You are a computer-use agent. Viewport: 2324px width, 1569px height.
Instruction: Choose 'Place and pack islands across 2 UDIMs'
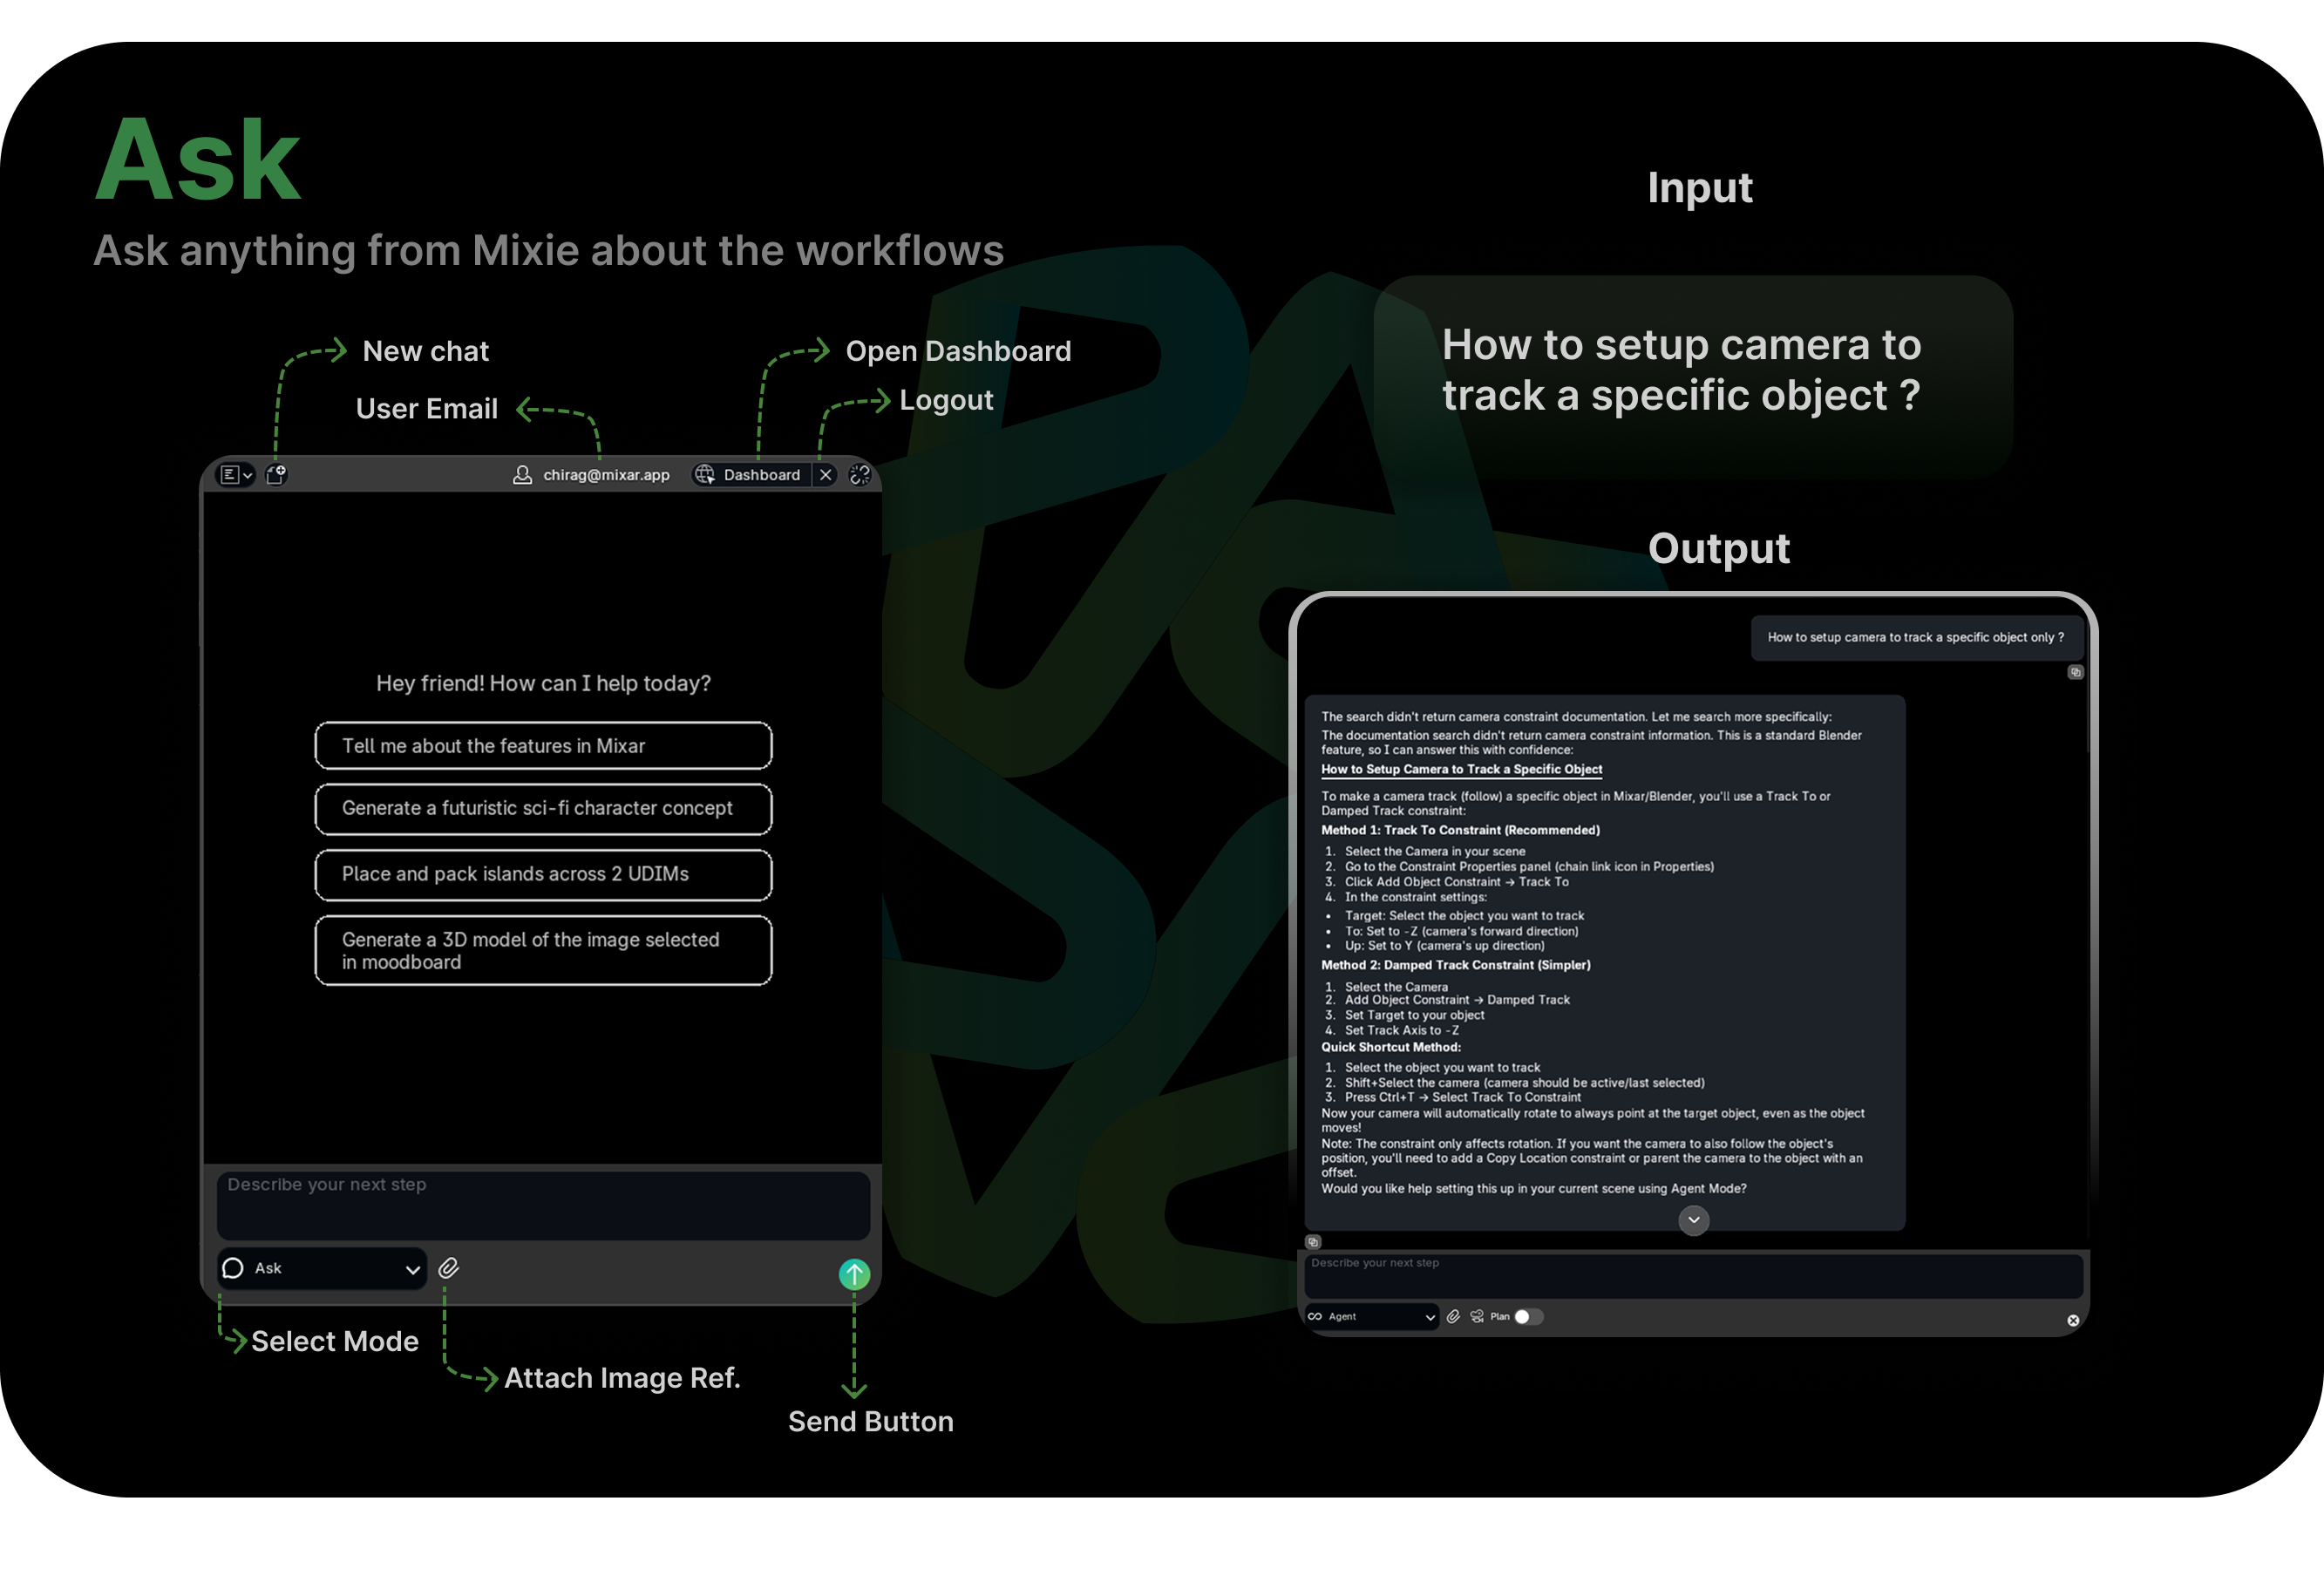pyautogui.click(x=543, y=874)
